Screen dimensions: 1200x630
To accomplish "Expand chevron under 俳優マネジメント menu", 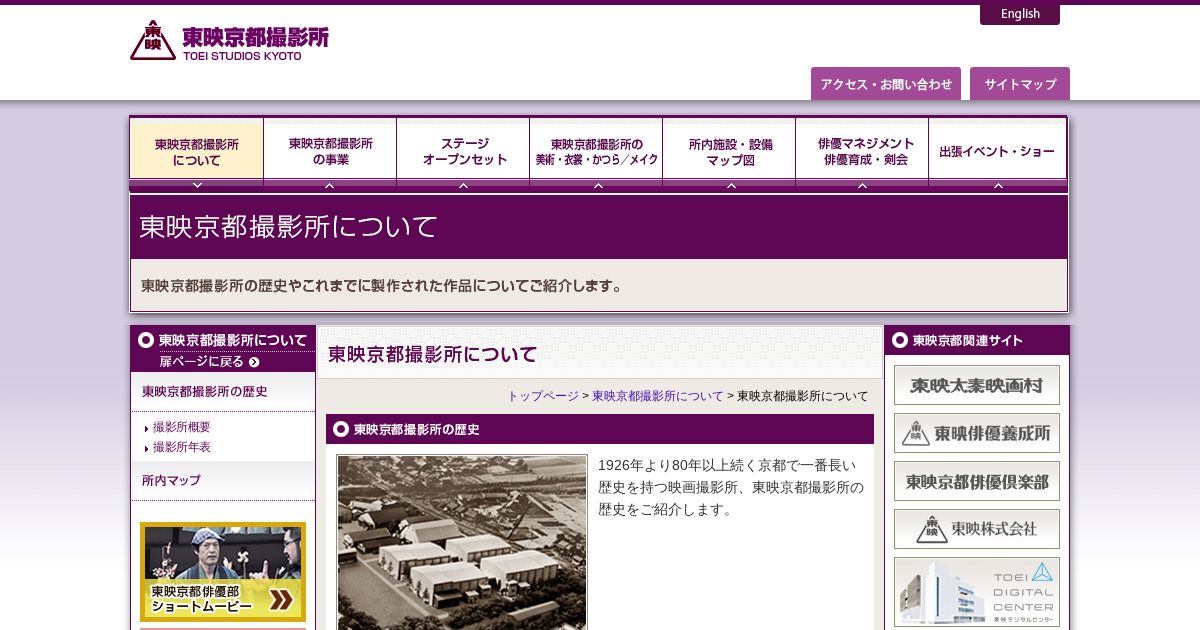I will coord(862,186).
